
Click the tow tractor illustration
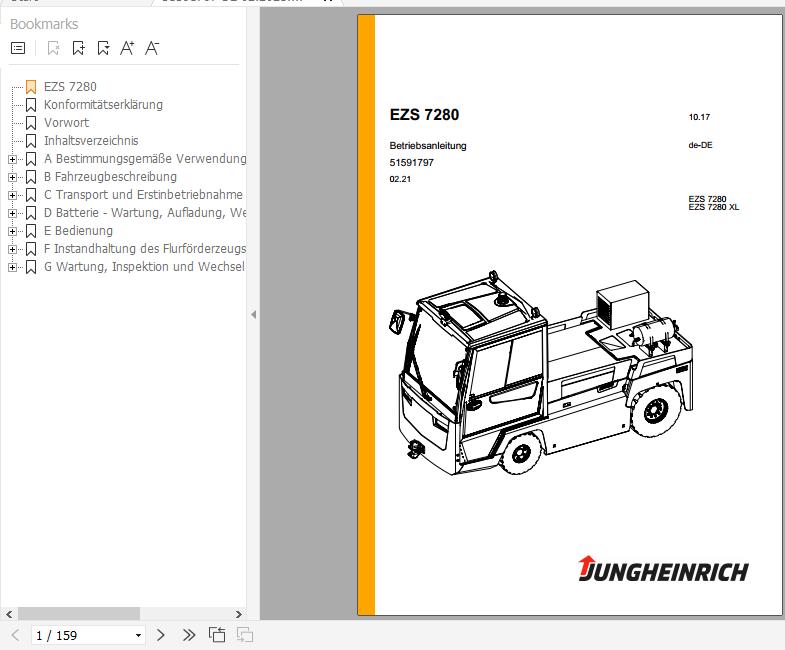click(541, 373)
